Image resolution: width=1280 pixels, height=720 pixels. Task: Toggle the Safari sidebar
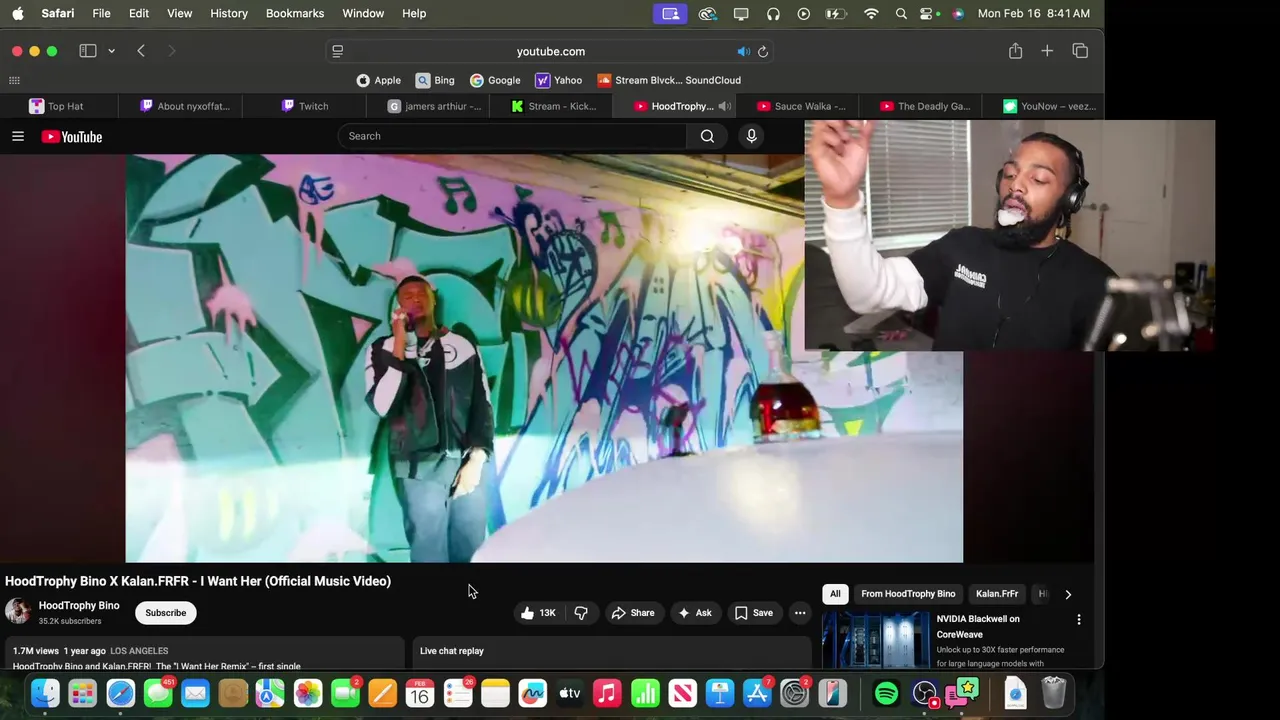point(88,51)
